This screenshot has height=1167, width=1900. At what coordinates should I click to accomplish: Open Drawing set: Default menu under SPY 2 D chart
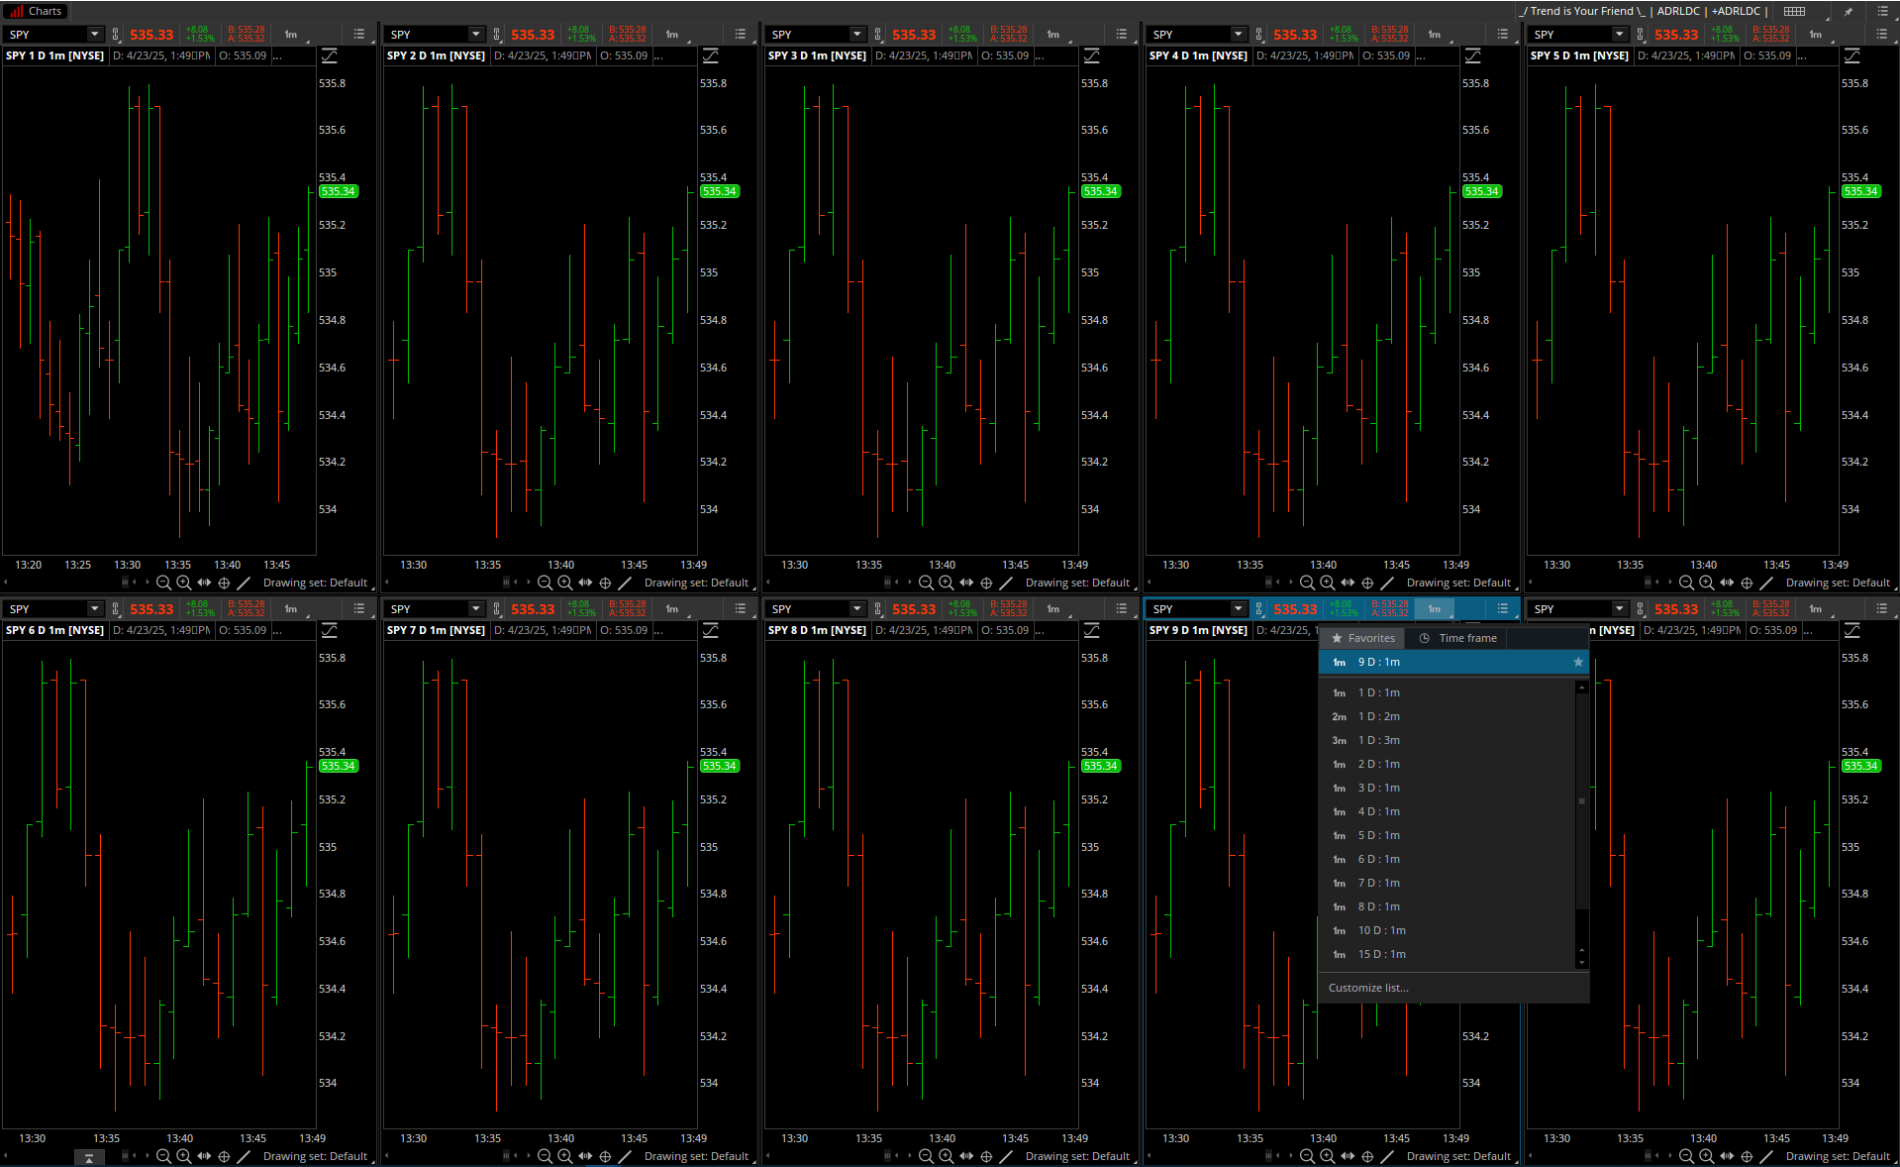696,583
